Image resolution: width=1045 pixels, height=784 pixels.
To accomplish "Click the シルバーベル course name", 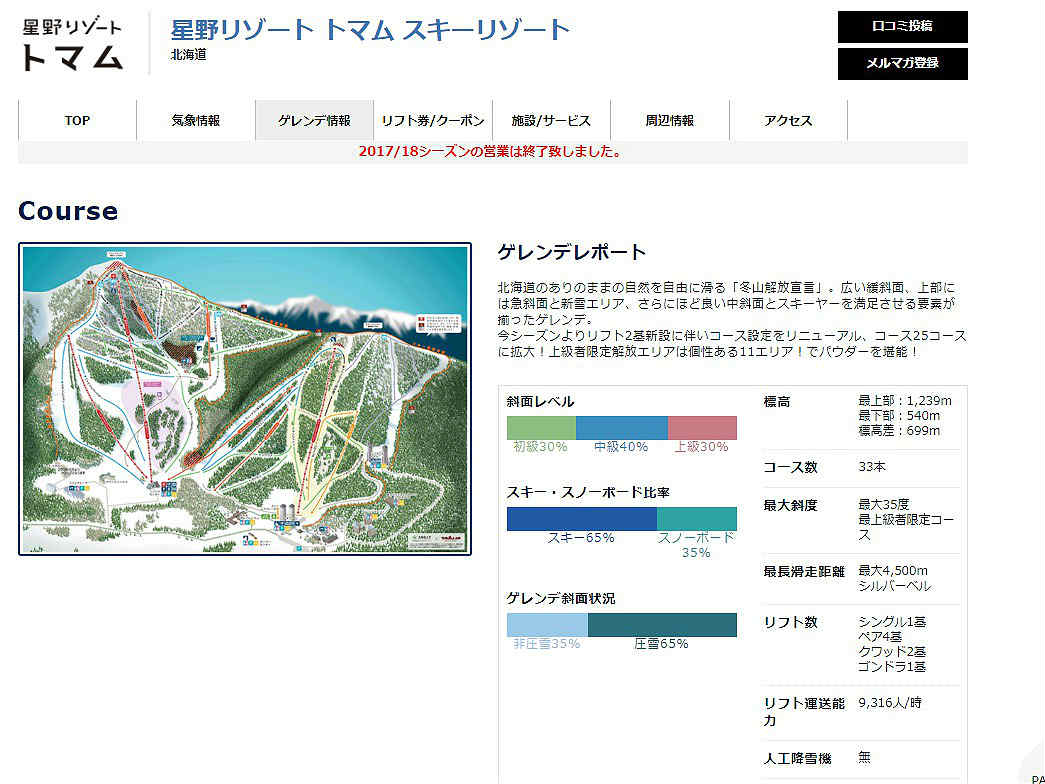I will tap(894, 586).
